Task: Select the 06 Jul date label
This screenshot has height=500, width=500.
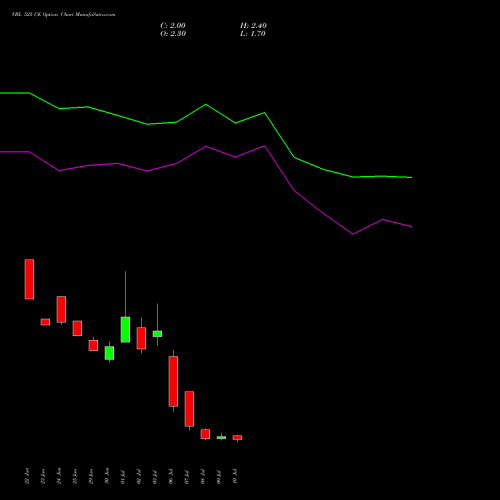Action: pyautogui.click(x=171, y=477)
